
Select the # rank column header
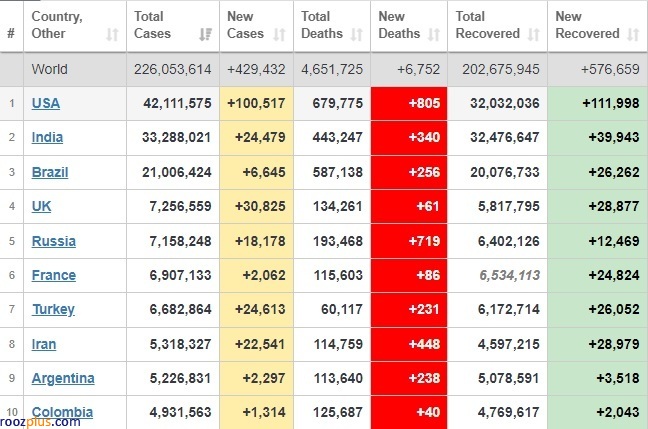pyautogui.click(x=11, y=33)
